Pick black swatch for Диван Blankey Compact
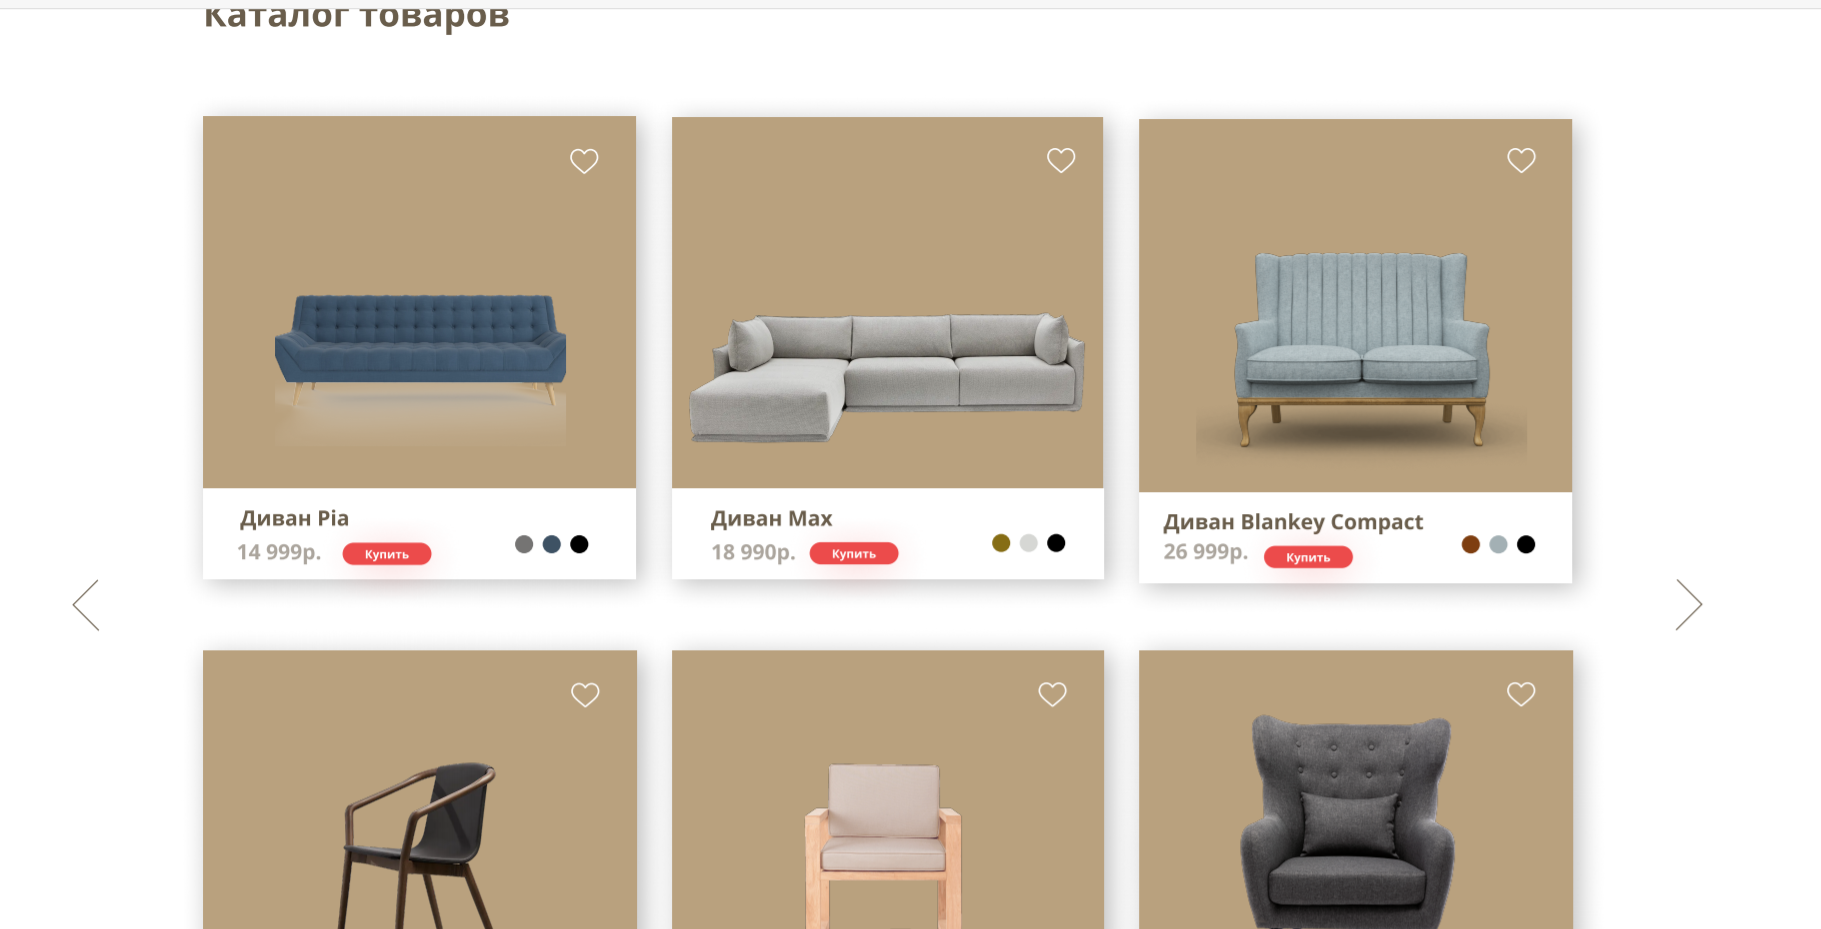 [1526, 544]
